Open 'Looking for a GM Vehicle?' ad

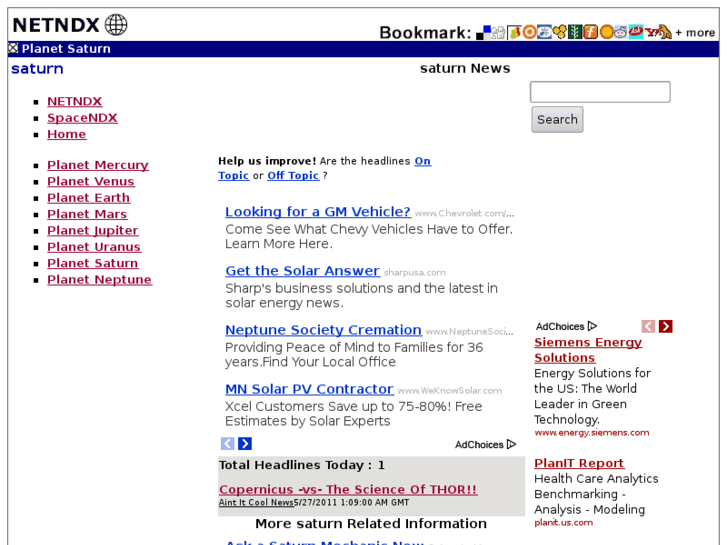click(318, 212)
